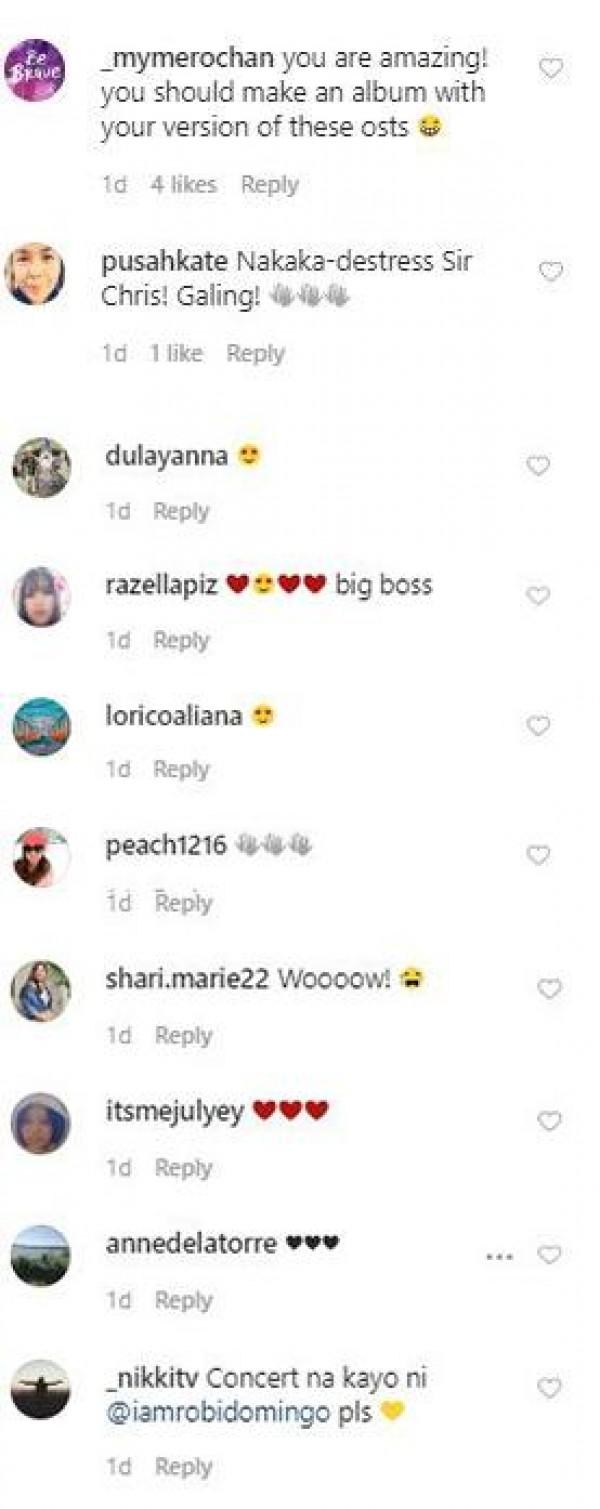600x1509 pixels.
Task: Open the 1 like count under pusahkate
Action: (x=176, y=353)
